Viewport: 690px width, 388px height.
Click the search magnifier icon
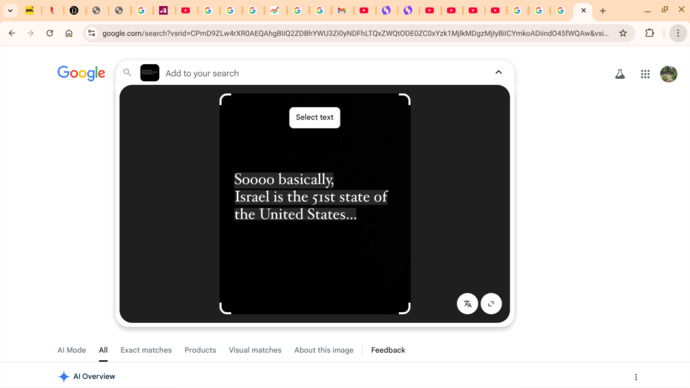point(127,73)
